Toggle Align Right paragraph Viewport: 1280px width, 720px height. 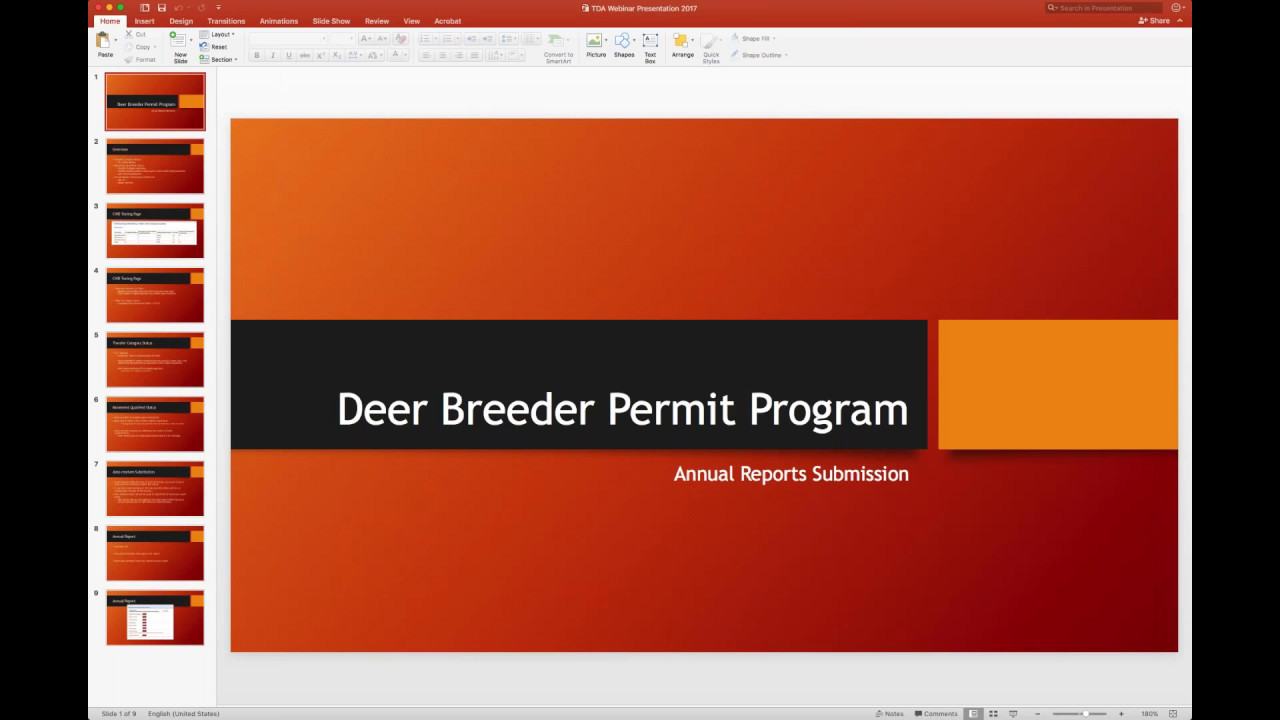coord(458,55)
